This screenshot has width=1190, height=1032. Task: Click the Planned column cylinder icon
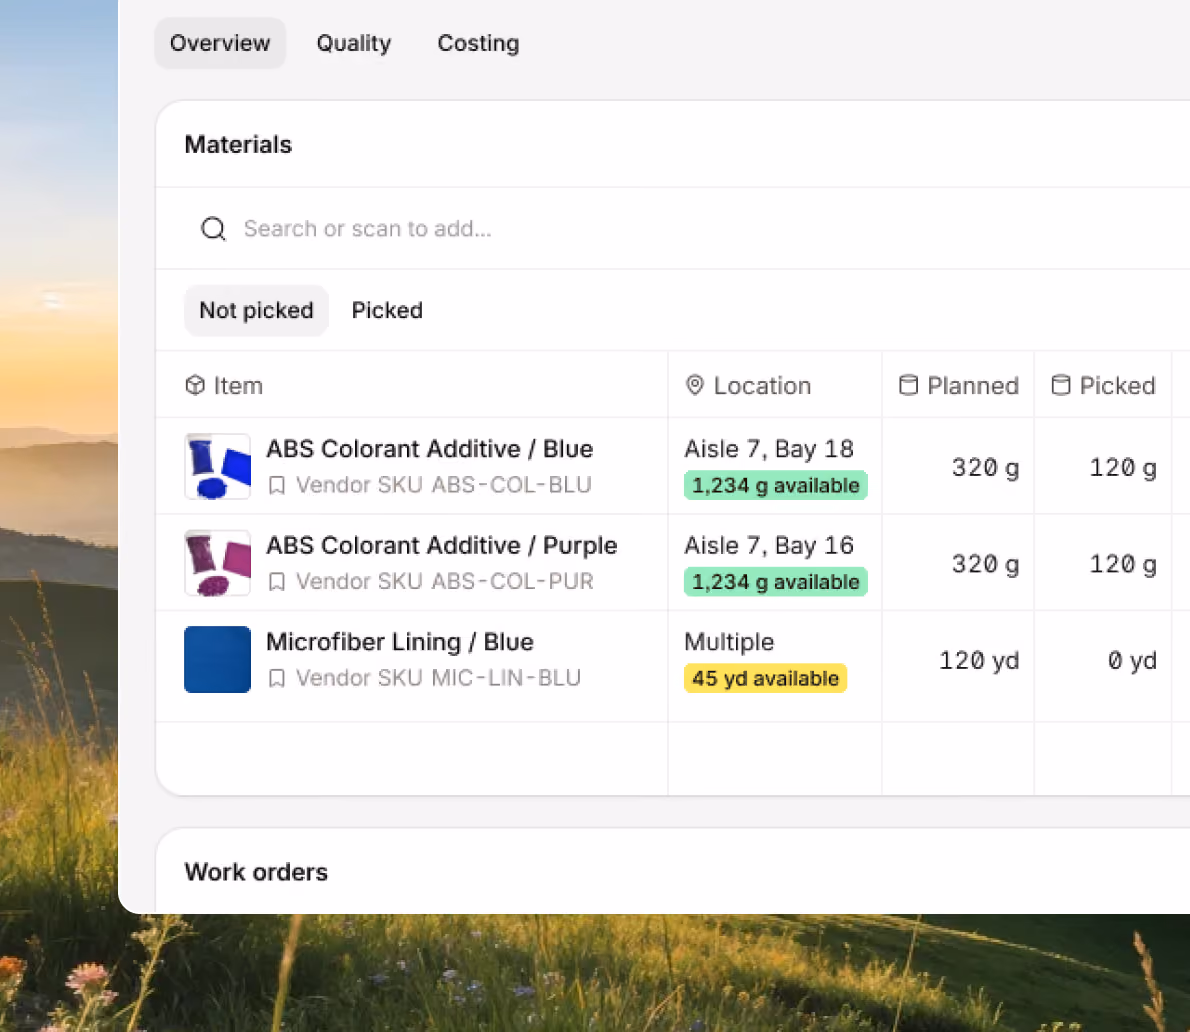click(x=908, y=385)
